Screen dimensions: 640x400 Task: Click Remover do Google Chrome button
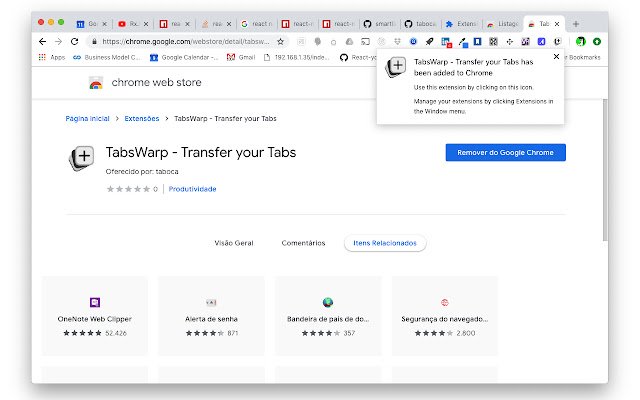point(505,152)
